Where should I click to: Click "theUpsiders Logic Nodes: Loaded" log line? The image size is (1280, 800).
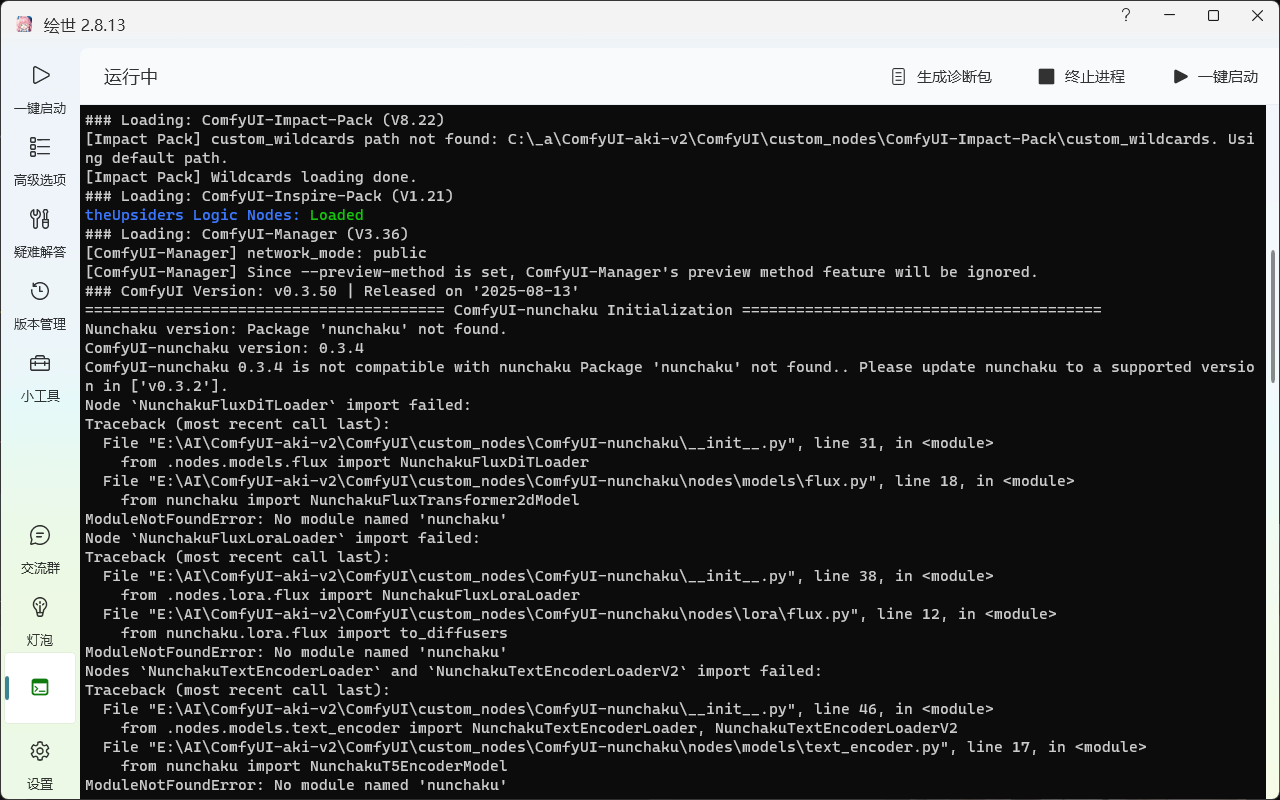(x=224, y=215)
